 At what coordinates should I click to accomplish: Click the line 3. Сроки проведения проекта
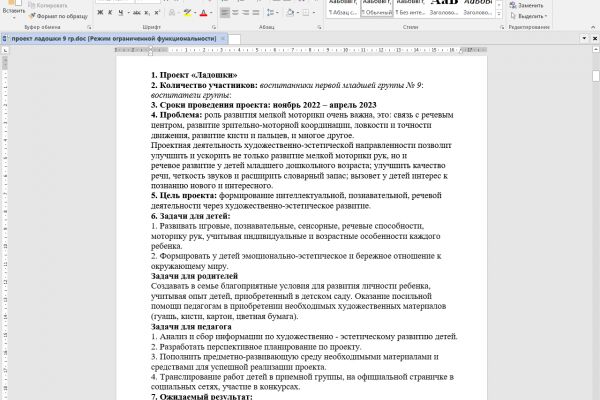(264, 105)
